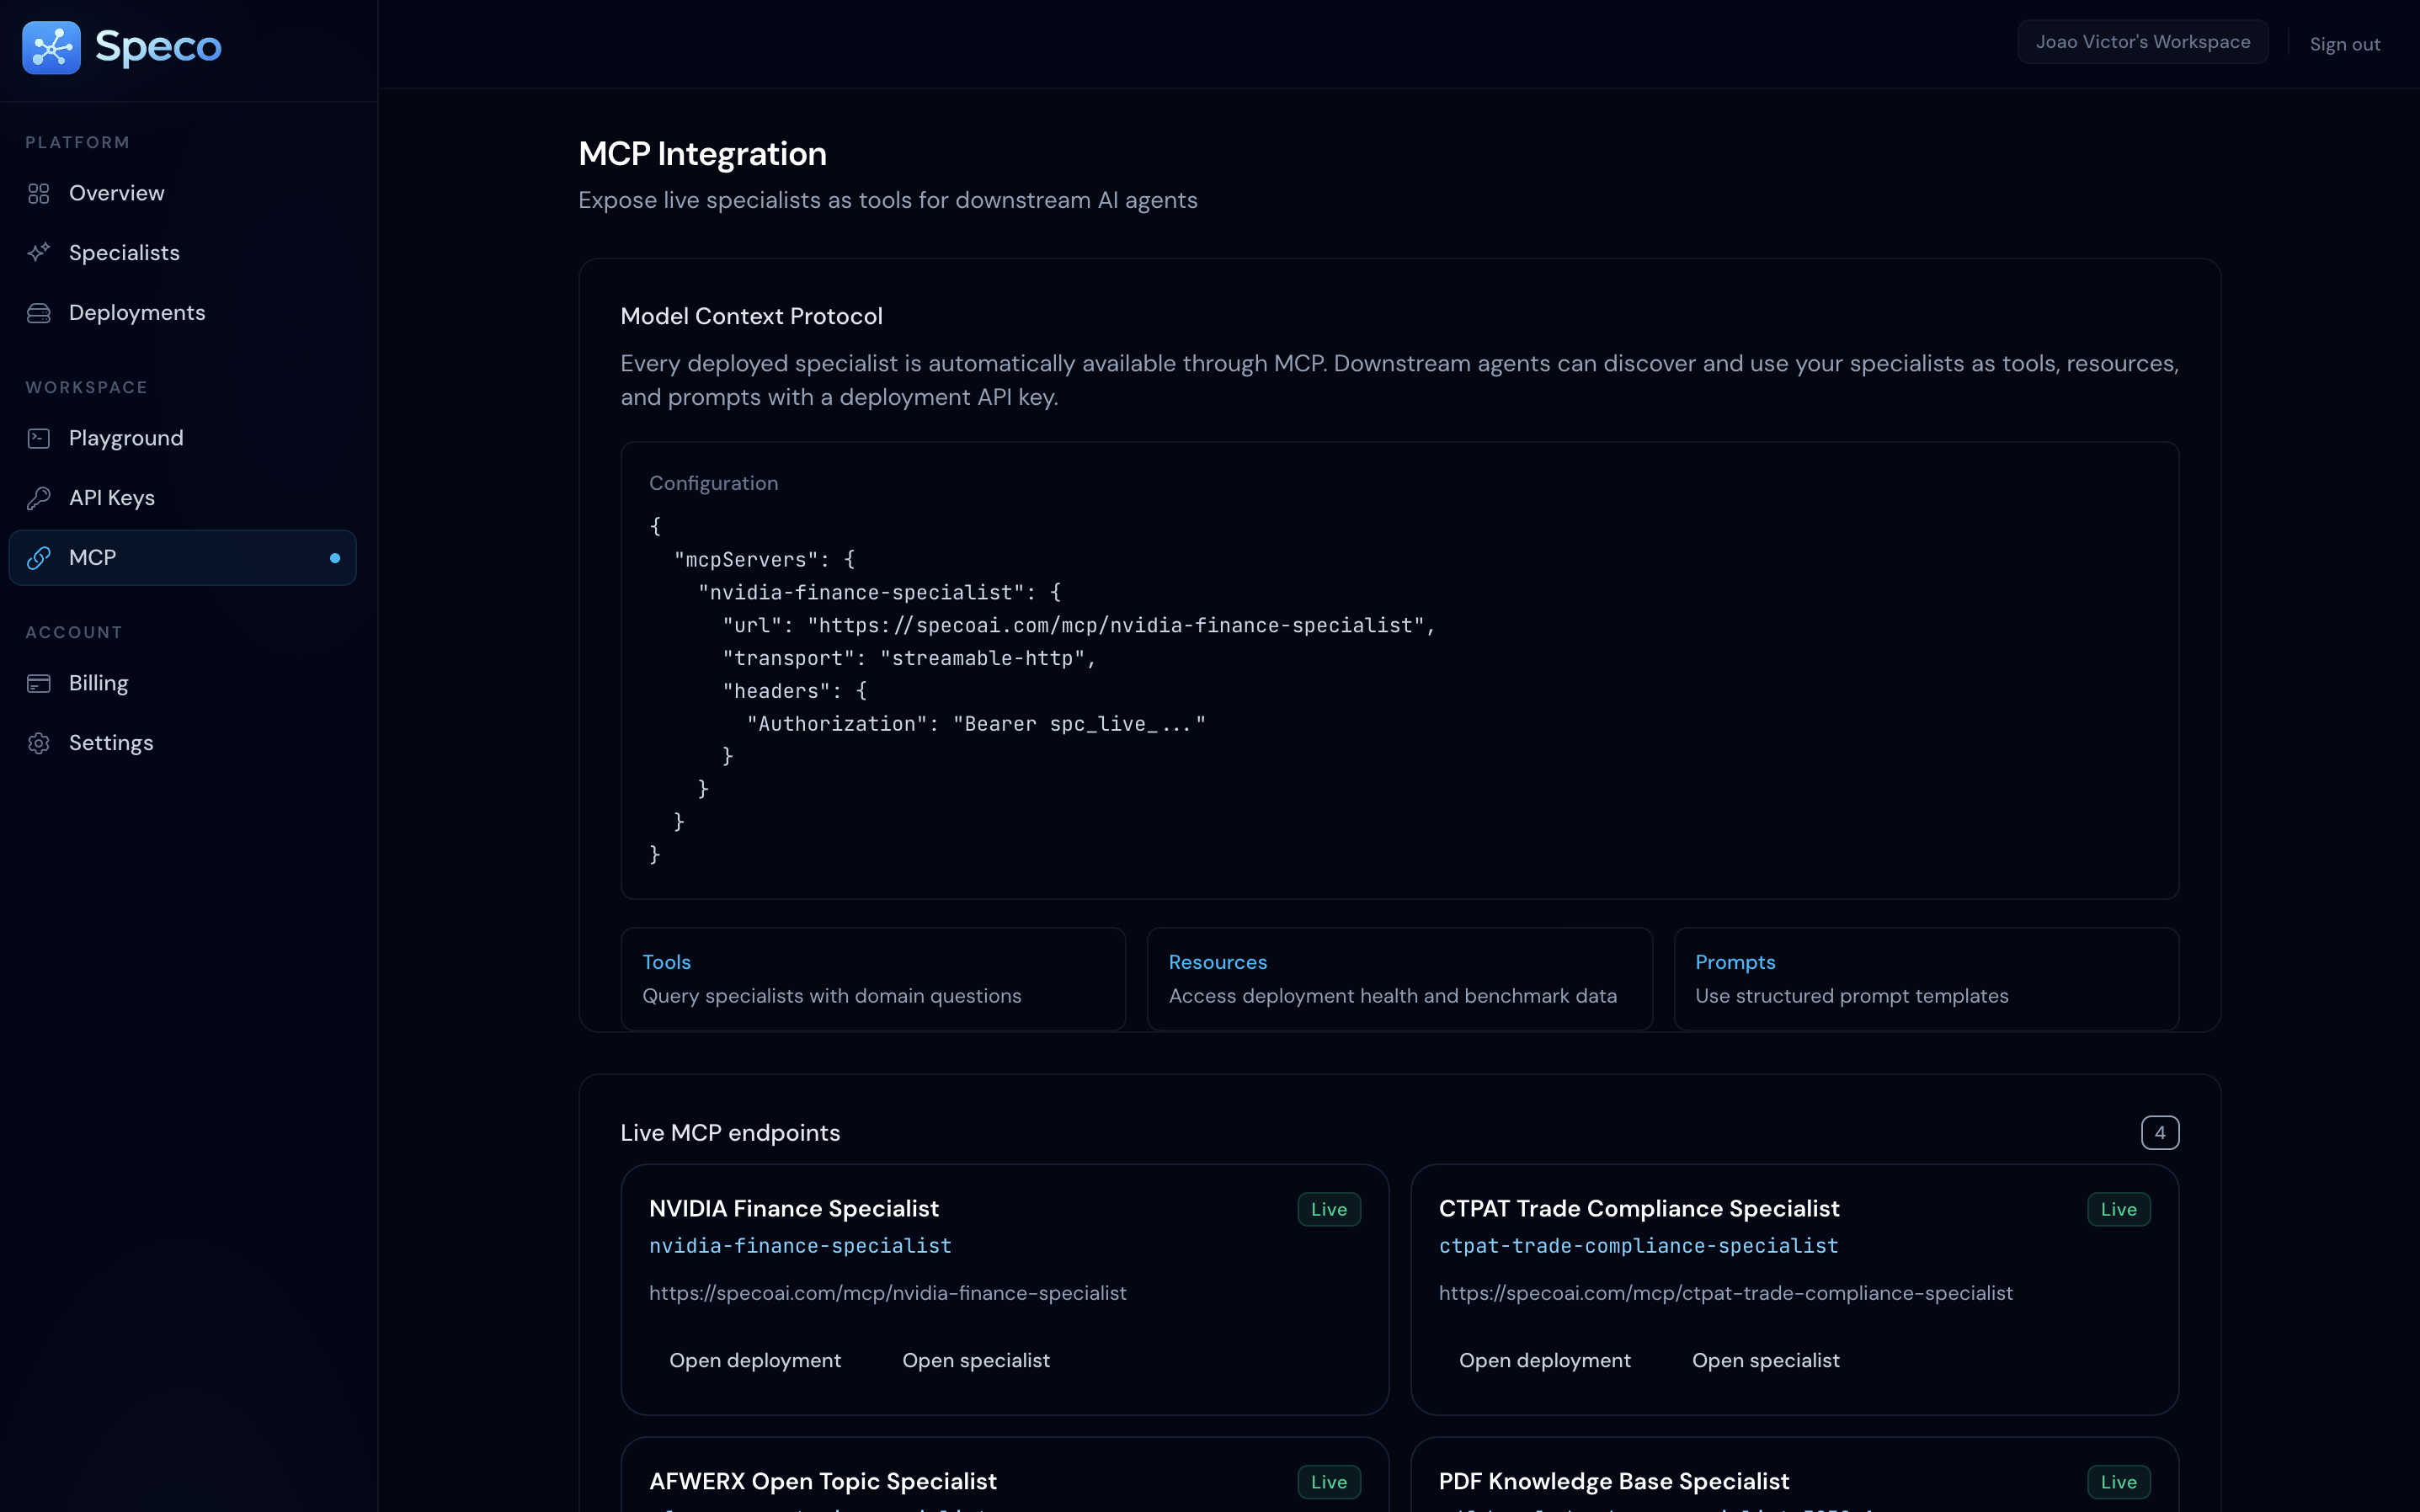The image size is (2420, 1512).
Task: Open the Billing card icon
Action: [39, 682]
